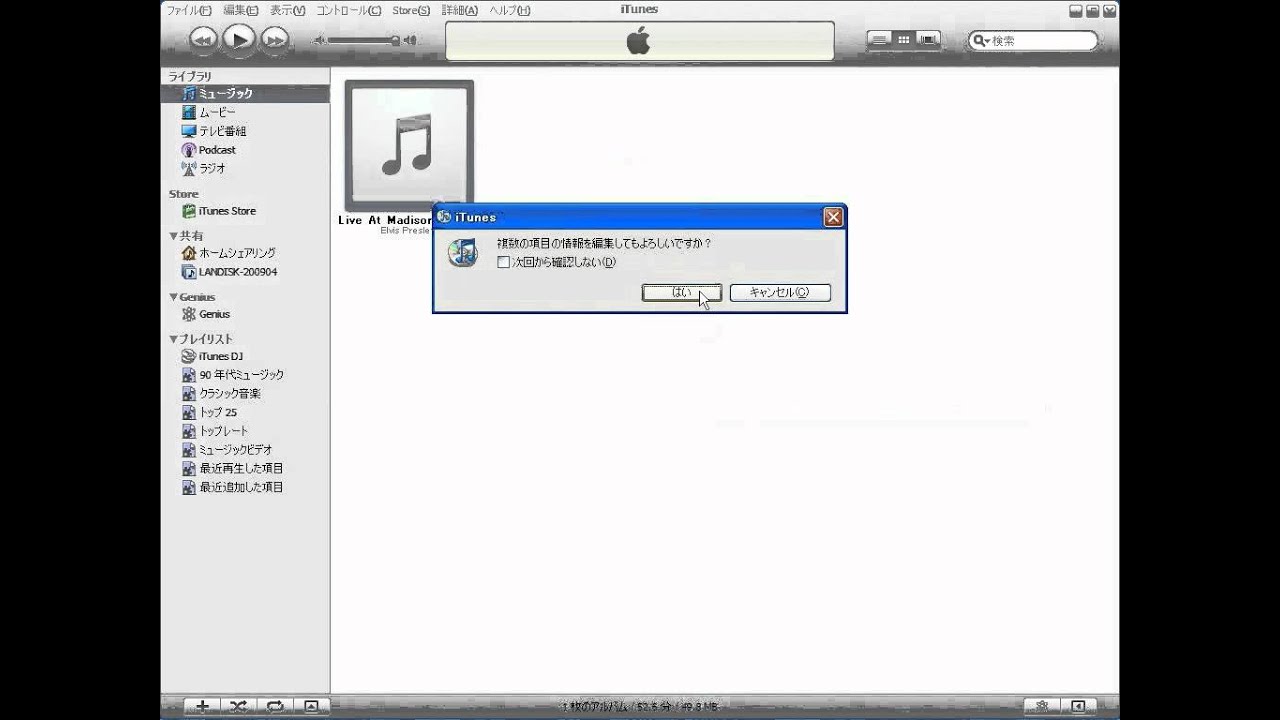Collapse the Genius section
Image resolution: width=1280 pixels, height=720 pixels.
(x=173, y=297)
